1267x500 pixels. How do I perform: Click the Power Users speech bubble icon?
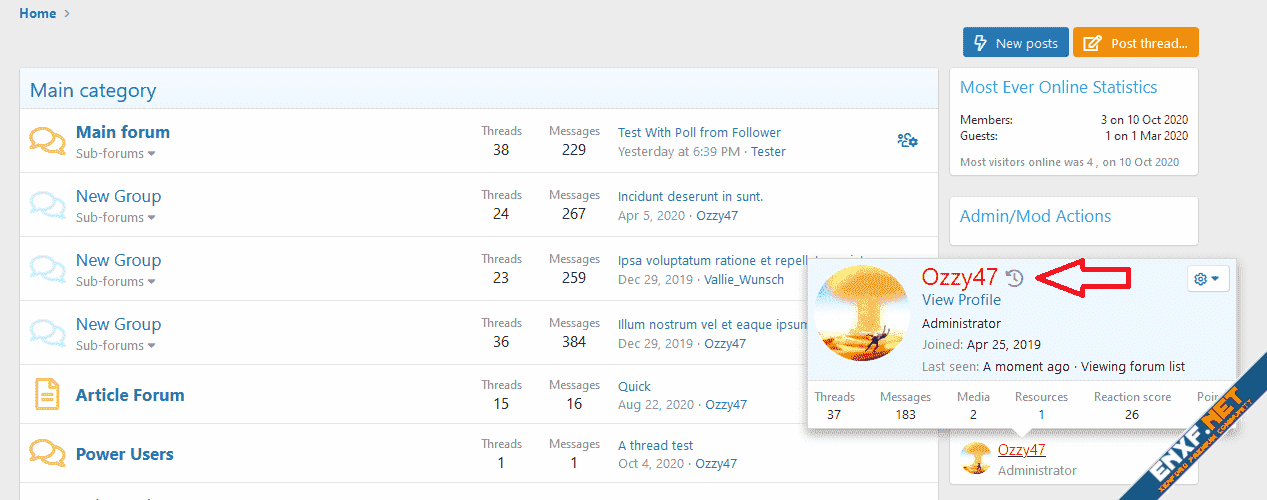[x=47, y=453]
